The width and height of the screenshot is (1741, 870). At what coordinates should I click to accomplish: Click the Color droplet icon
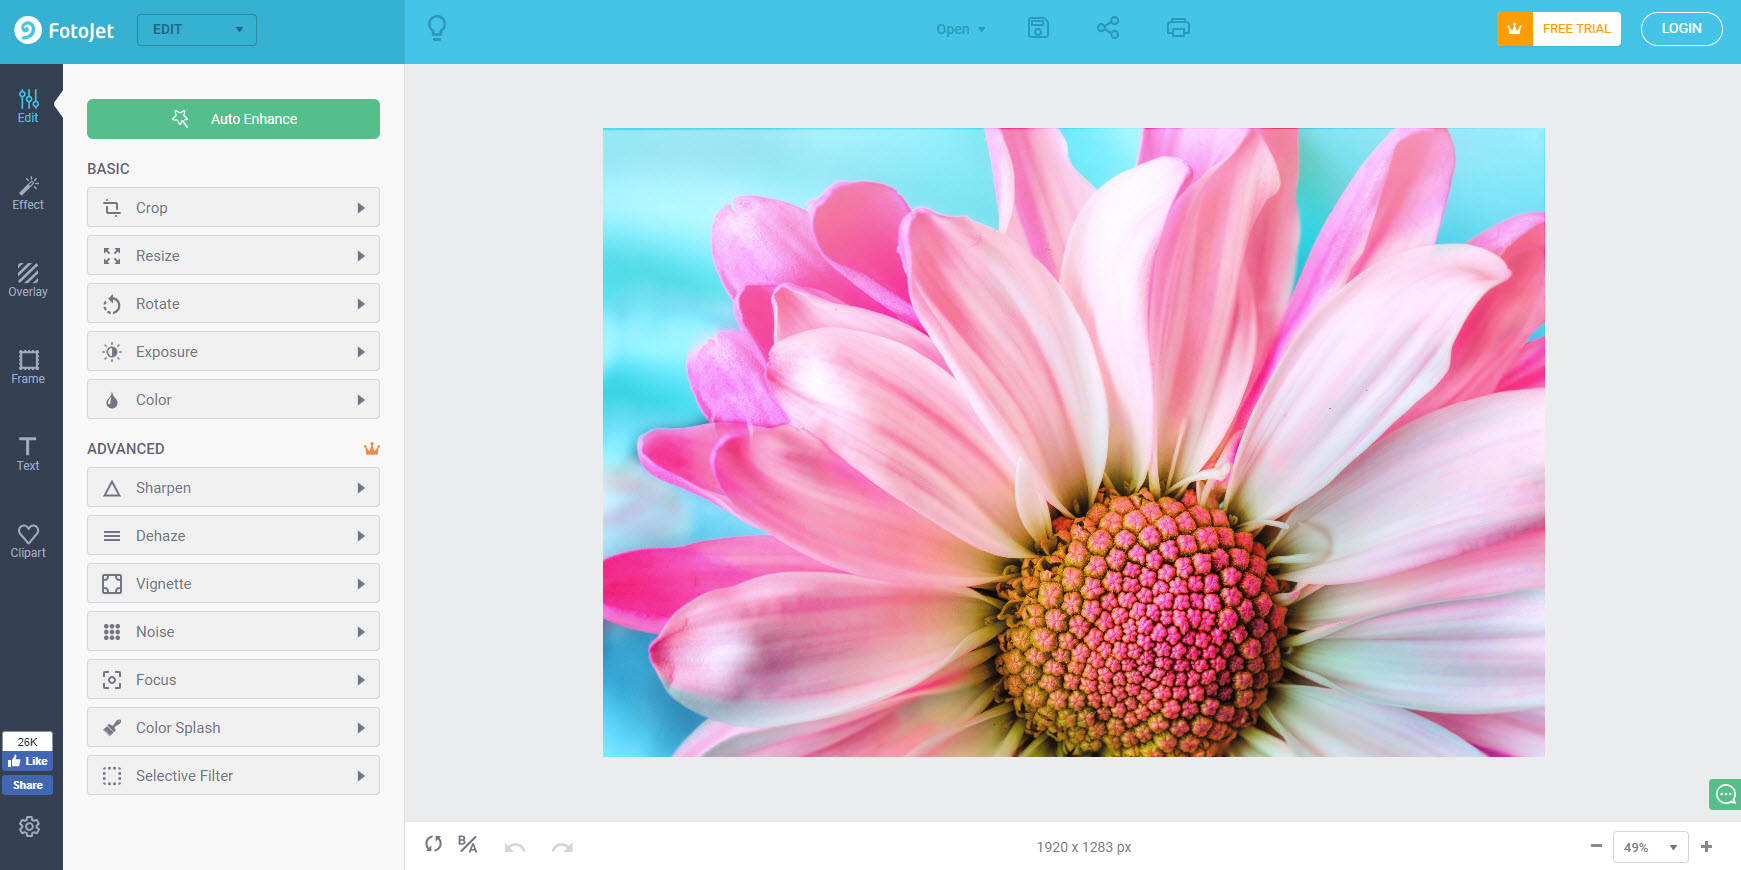click(112, 400)
